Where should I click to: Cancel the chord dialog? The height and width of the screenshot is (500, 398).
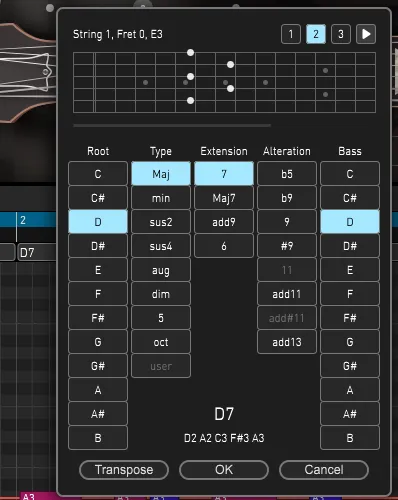click(324, 470)
